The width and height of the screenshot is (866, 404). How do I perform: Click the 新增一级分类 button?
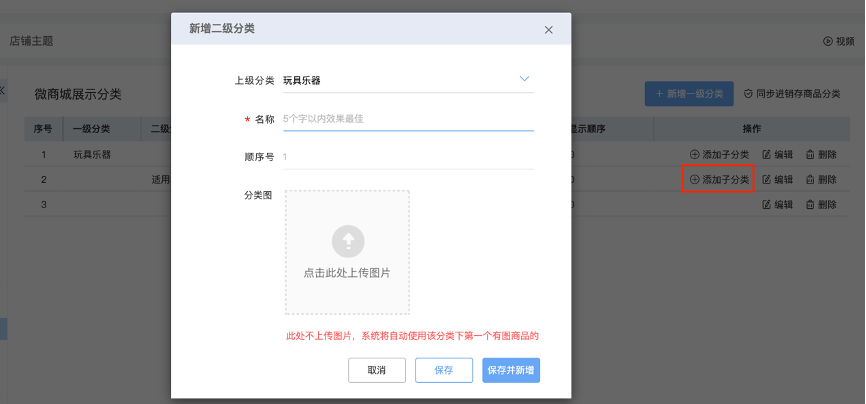[689, 93]
